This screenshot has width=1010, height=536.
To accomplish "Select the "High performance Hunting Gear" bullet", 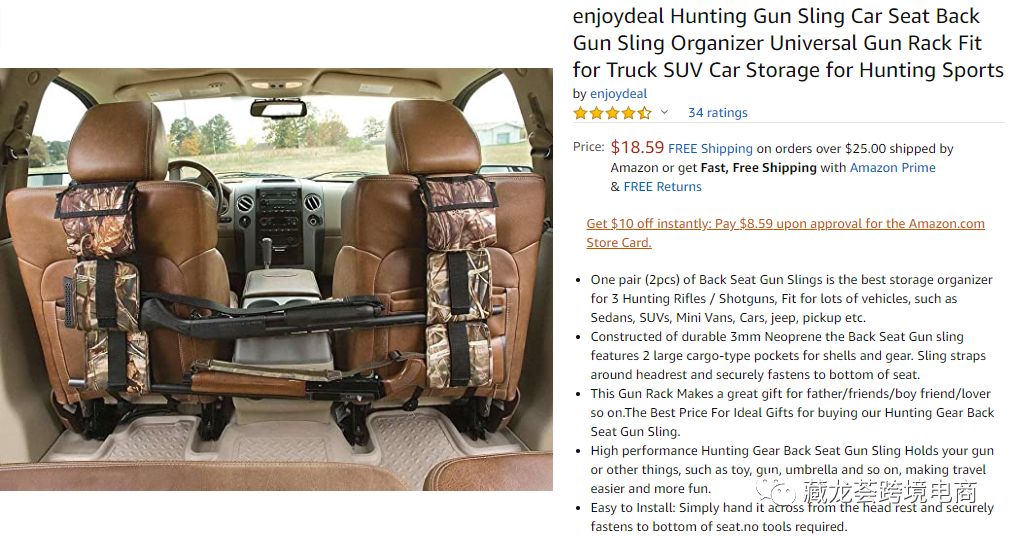I will (x=791, y=470).
